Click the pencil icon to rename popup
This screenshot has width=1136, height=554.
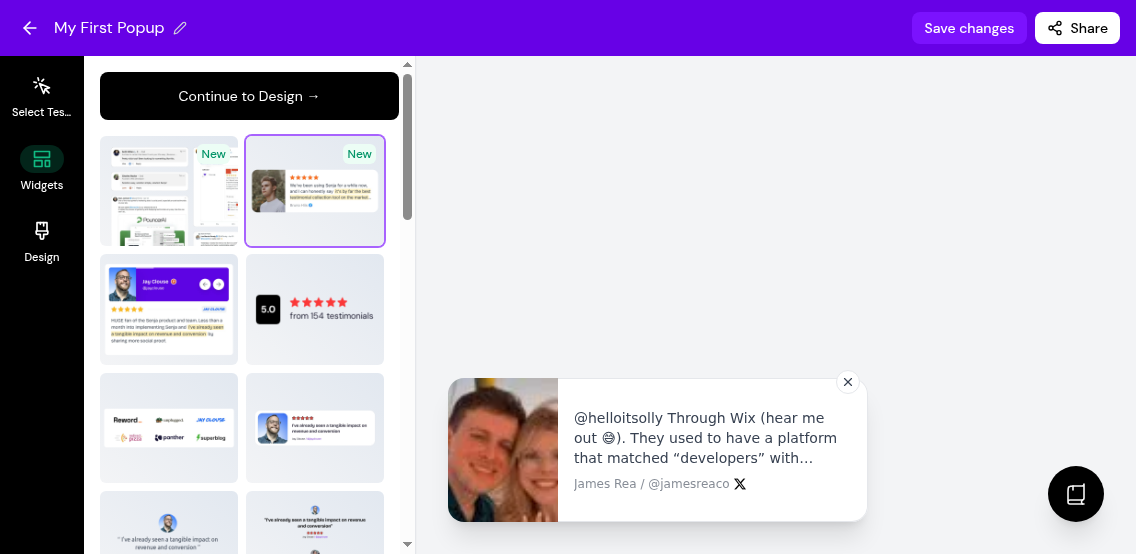[180, 28]
